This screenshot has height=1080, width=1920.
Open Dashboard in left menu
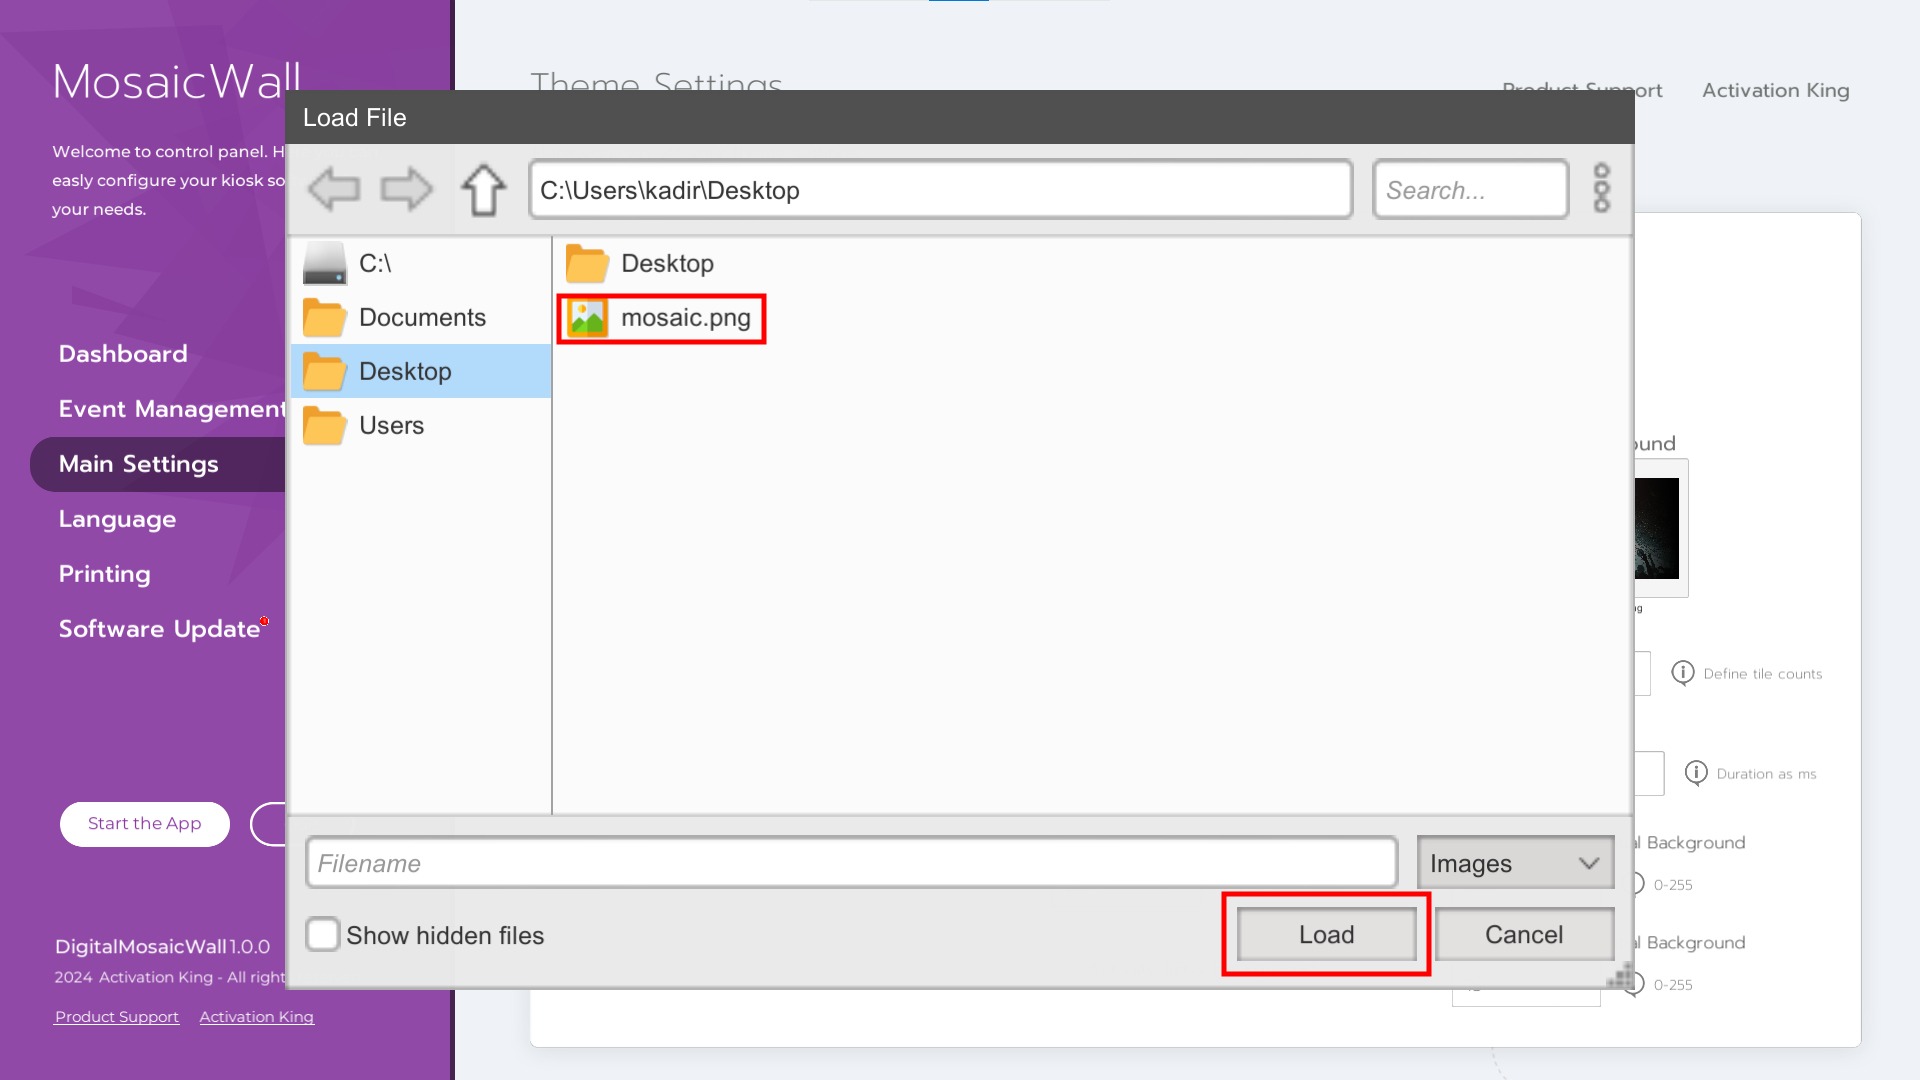point(123,354)
